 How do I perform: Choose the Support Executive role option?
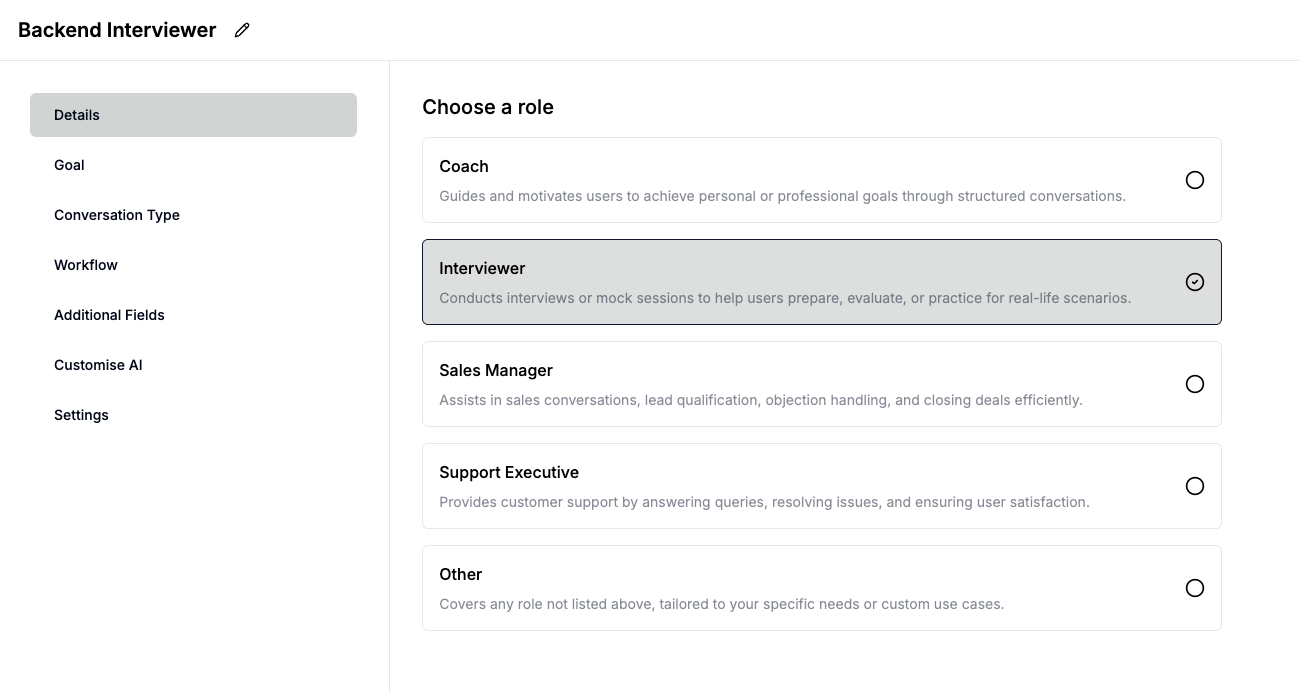pos(1195,486)
